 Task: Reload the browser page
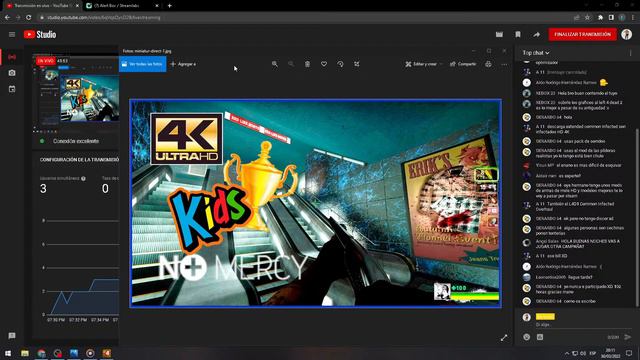29,18
